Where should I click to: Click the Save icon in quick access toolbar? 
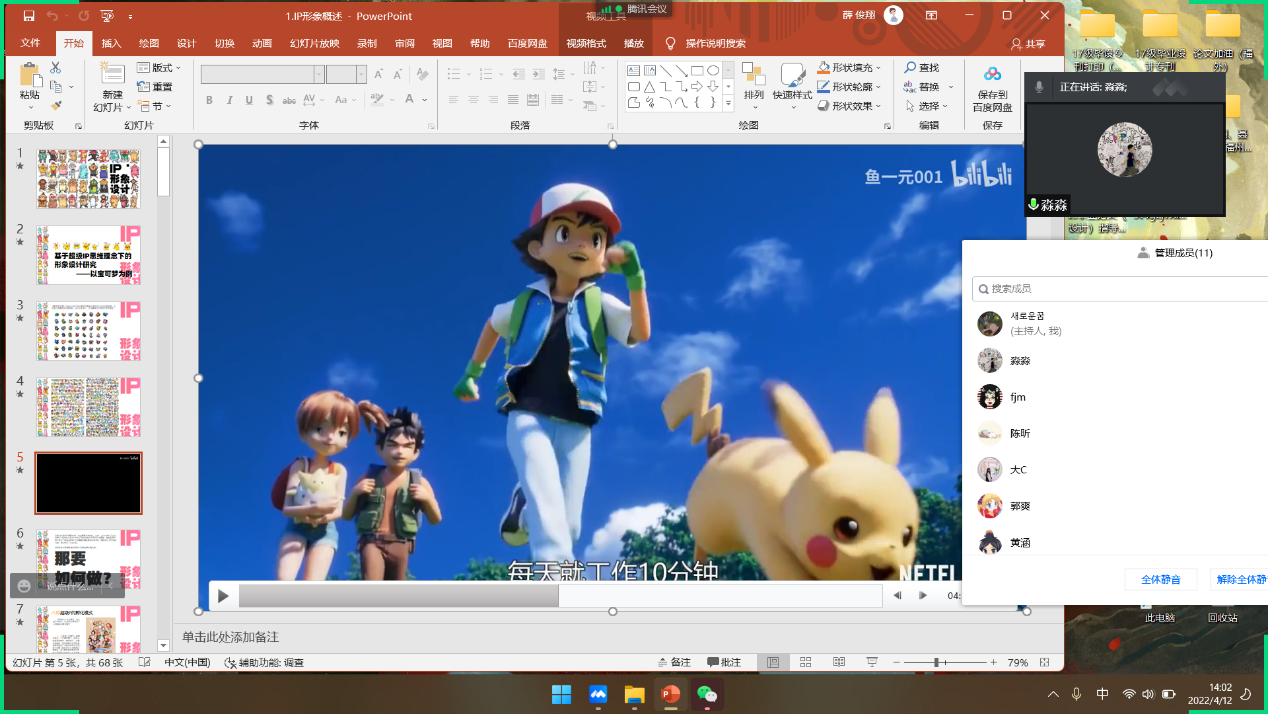pyautogui.click(x=28, y=16)
